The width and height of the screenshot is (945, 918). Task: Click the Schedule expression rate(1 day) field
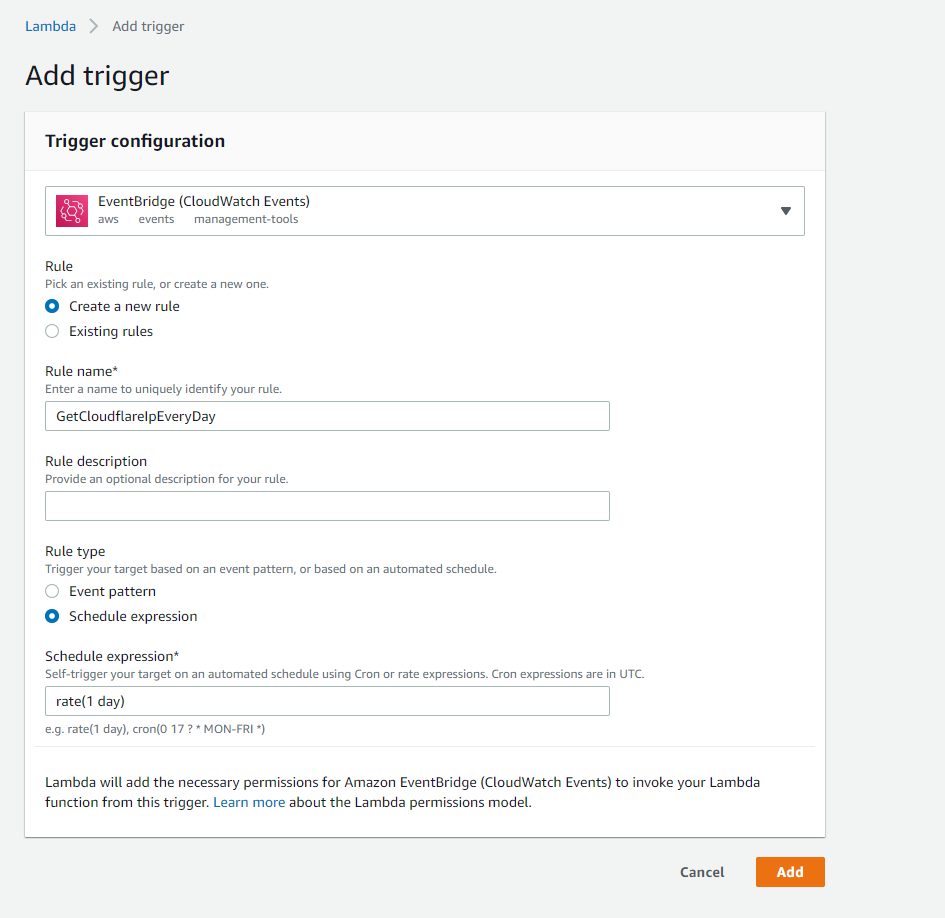coord(327,701)
